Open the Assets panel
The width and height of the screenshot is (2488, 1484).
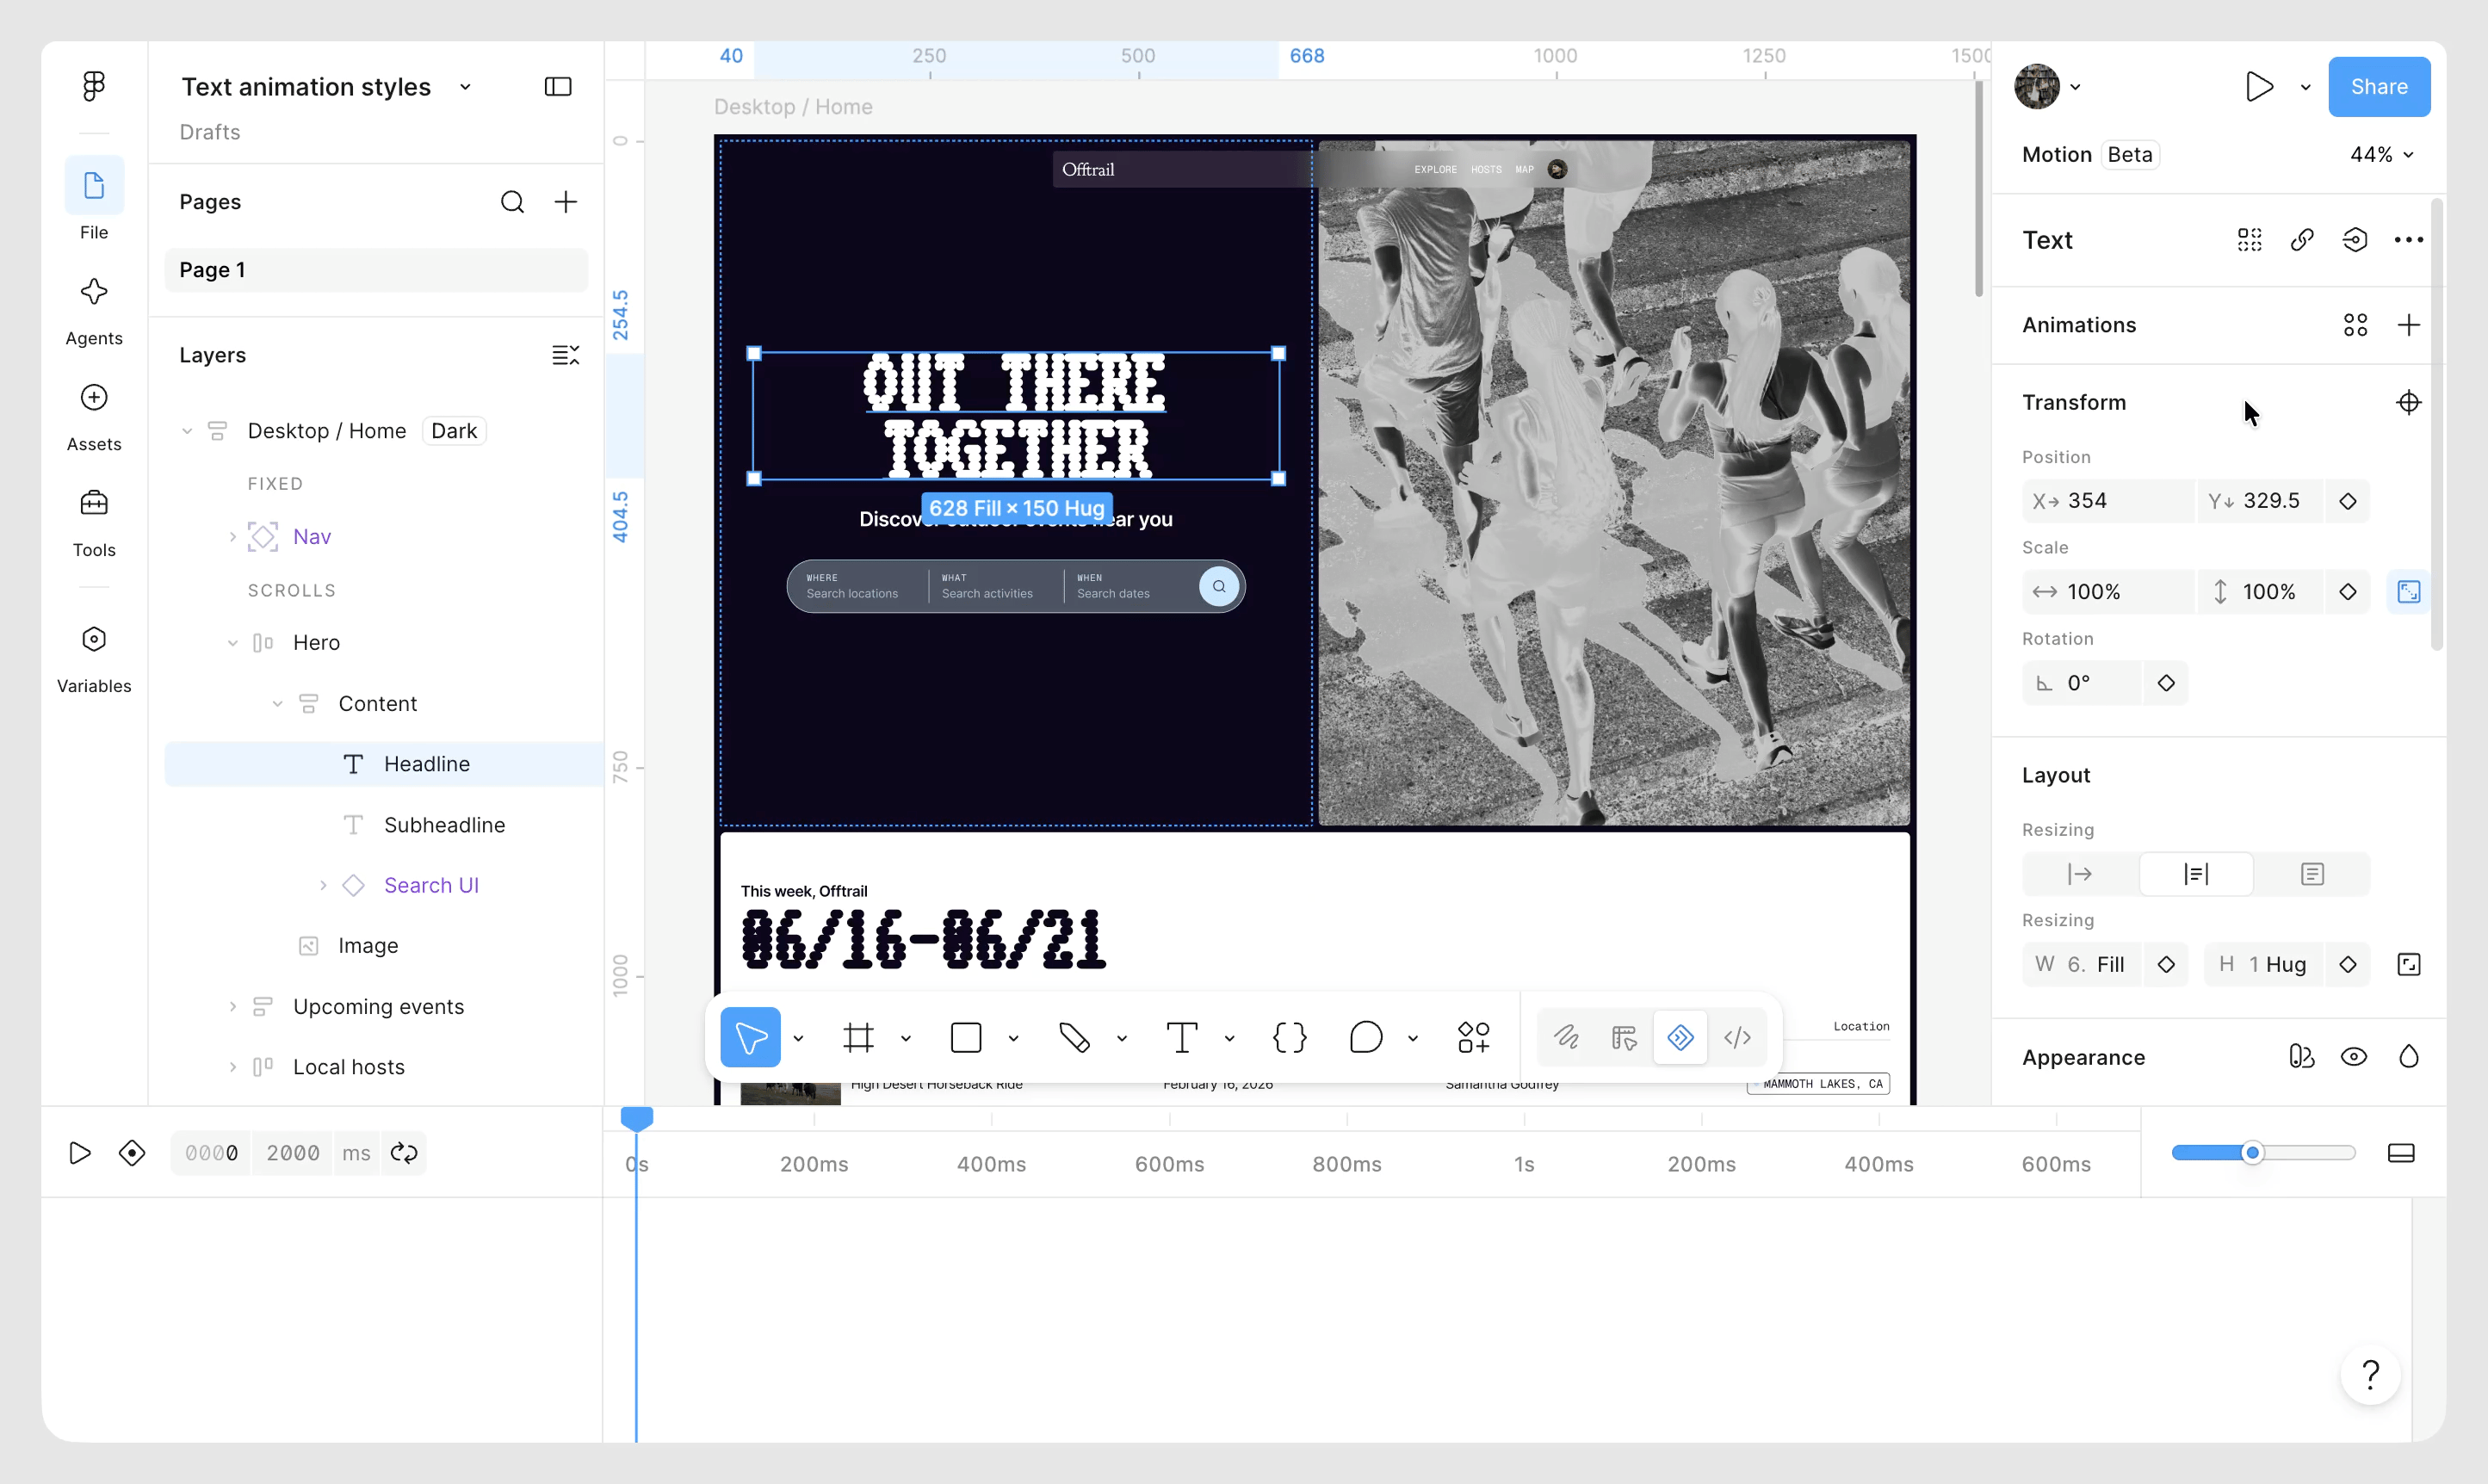[94, 417]
